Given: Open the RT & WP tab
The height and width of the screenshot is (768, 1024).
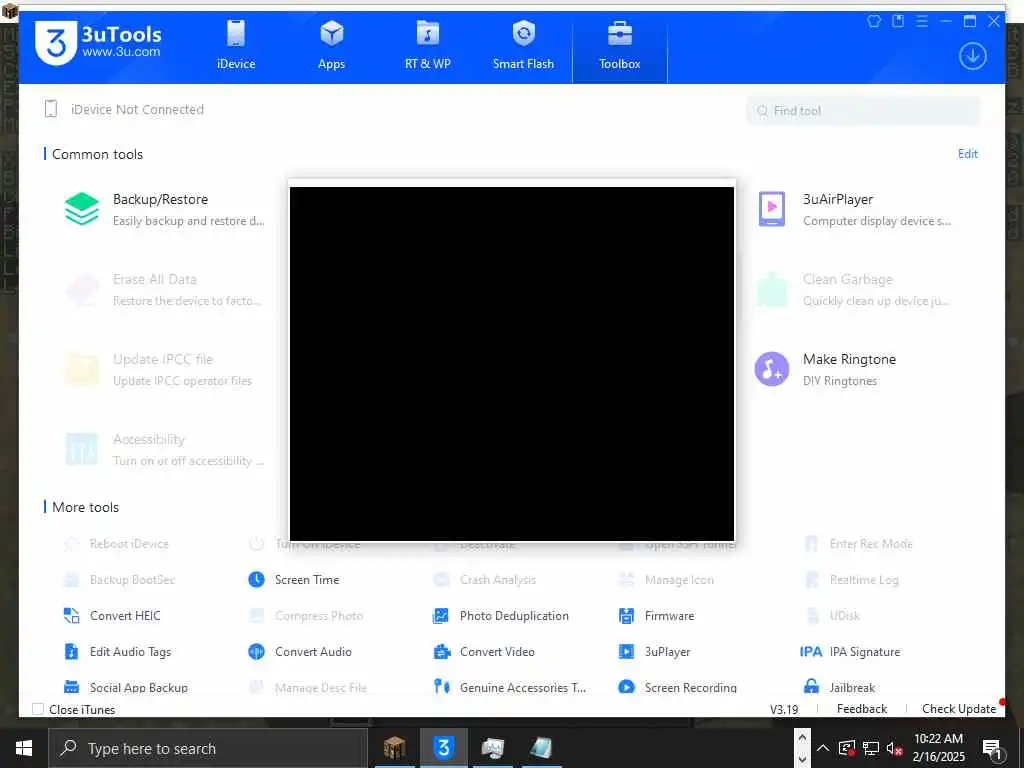Looking at the screenshot, I should point(427,46).
